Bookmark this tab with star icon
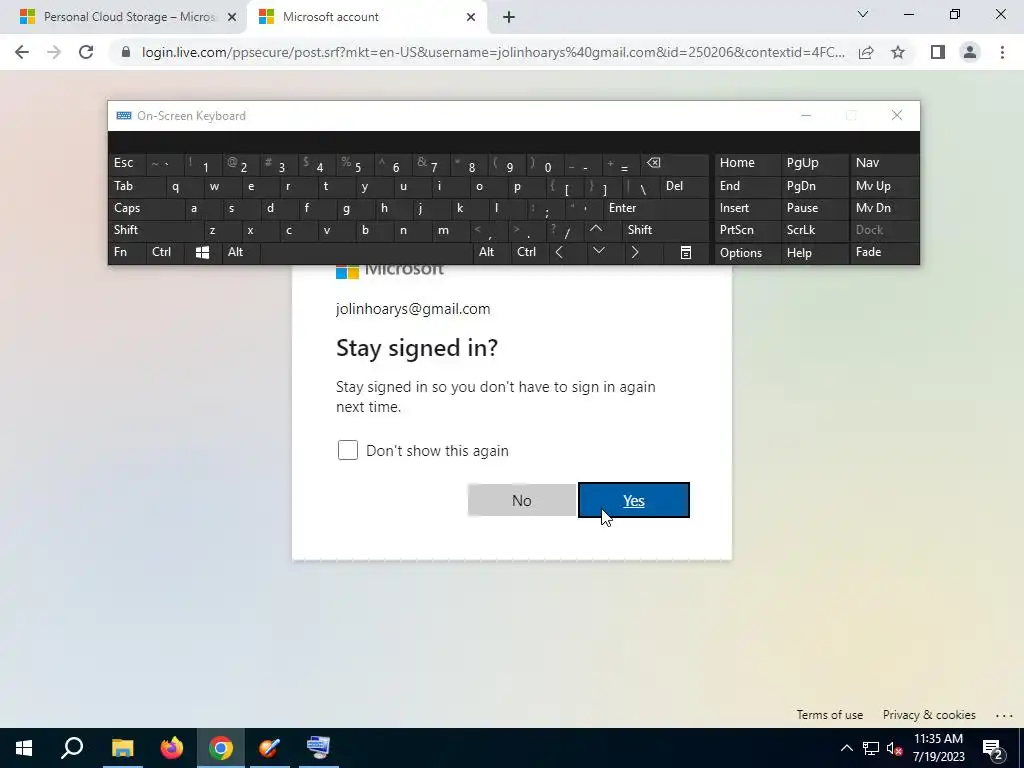Viewport: 1024px width, 768px height. (x=898, y=52)
